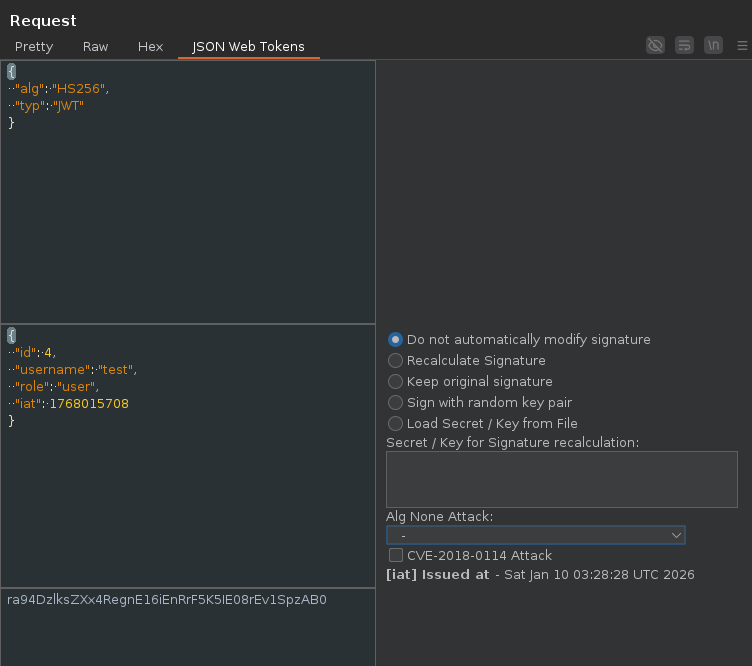Click the iat value 1768015708

(x=89, y=404)
